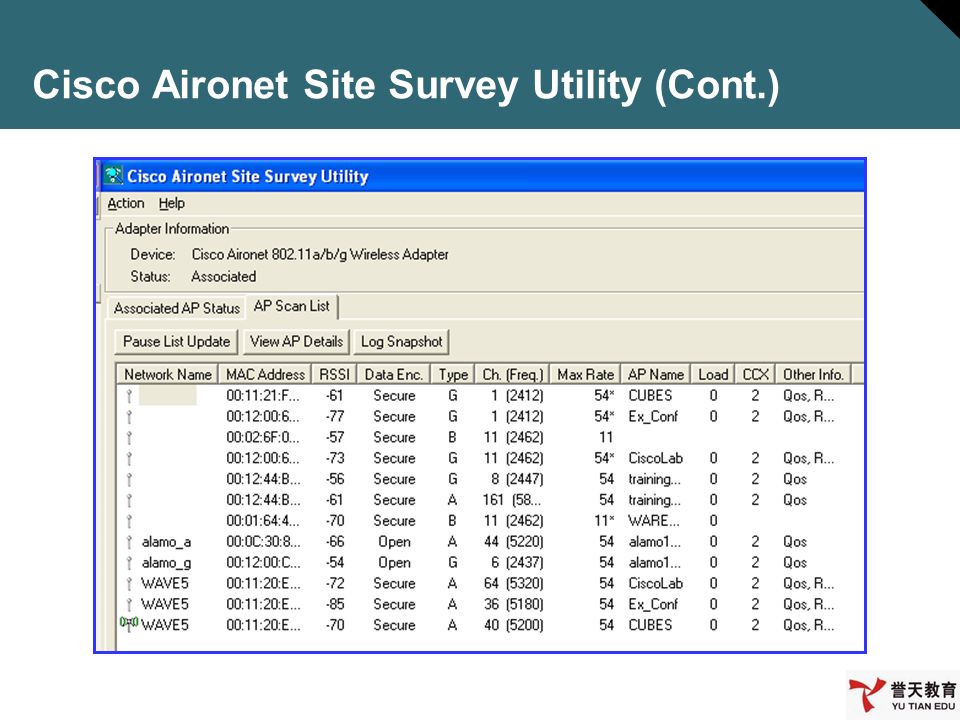Screen dimensions: 960x720
Task: Click channel 161 (58... entry
Action: [x=512, y=500]
